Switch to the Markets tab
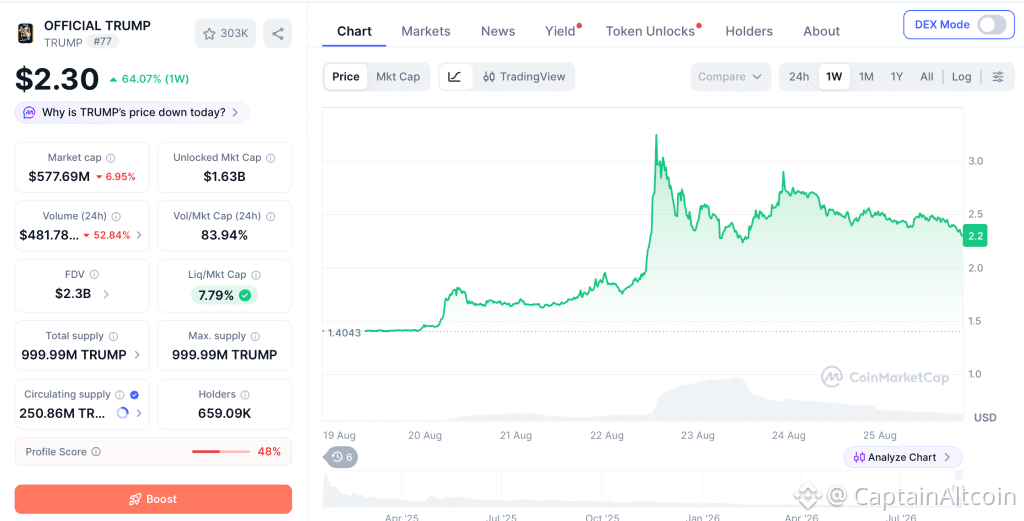Image resolution: width=1024 pixels, height=521 pixels. (x=426, y=31)
